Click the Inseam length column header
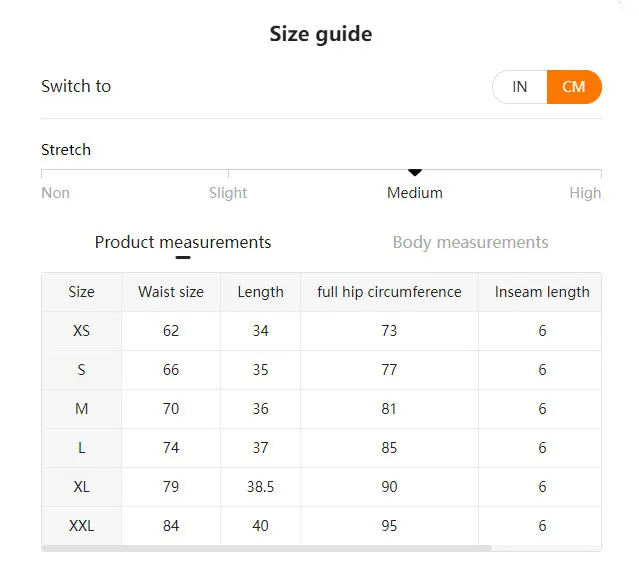 point(542,292)
